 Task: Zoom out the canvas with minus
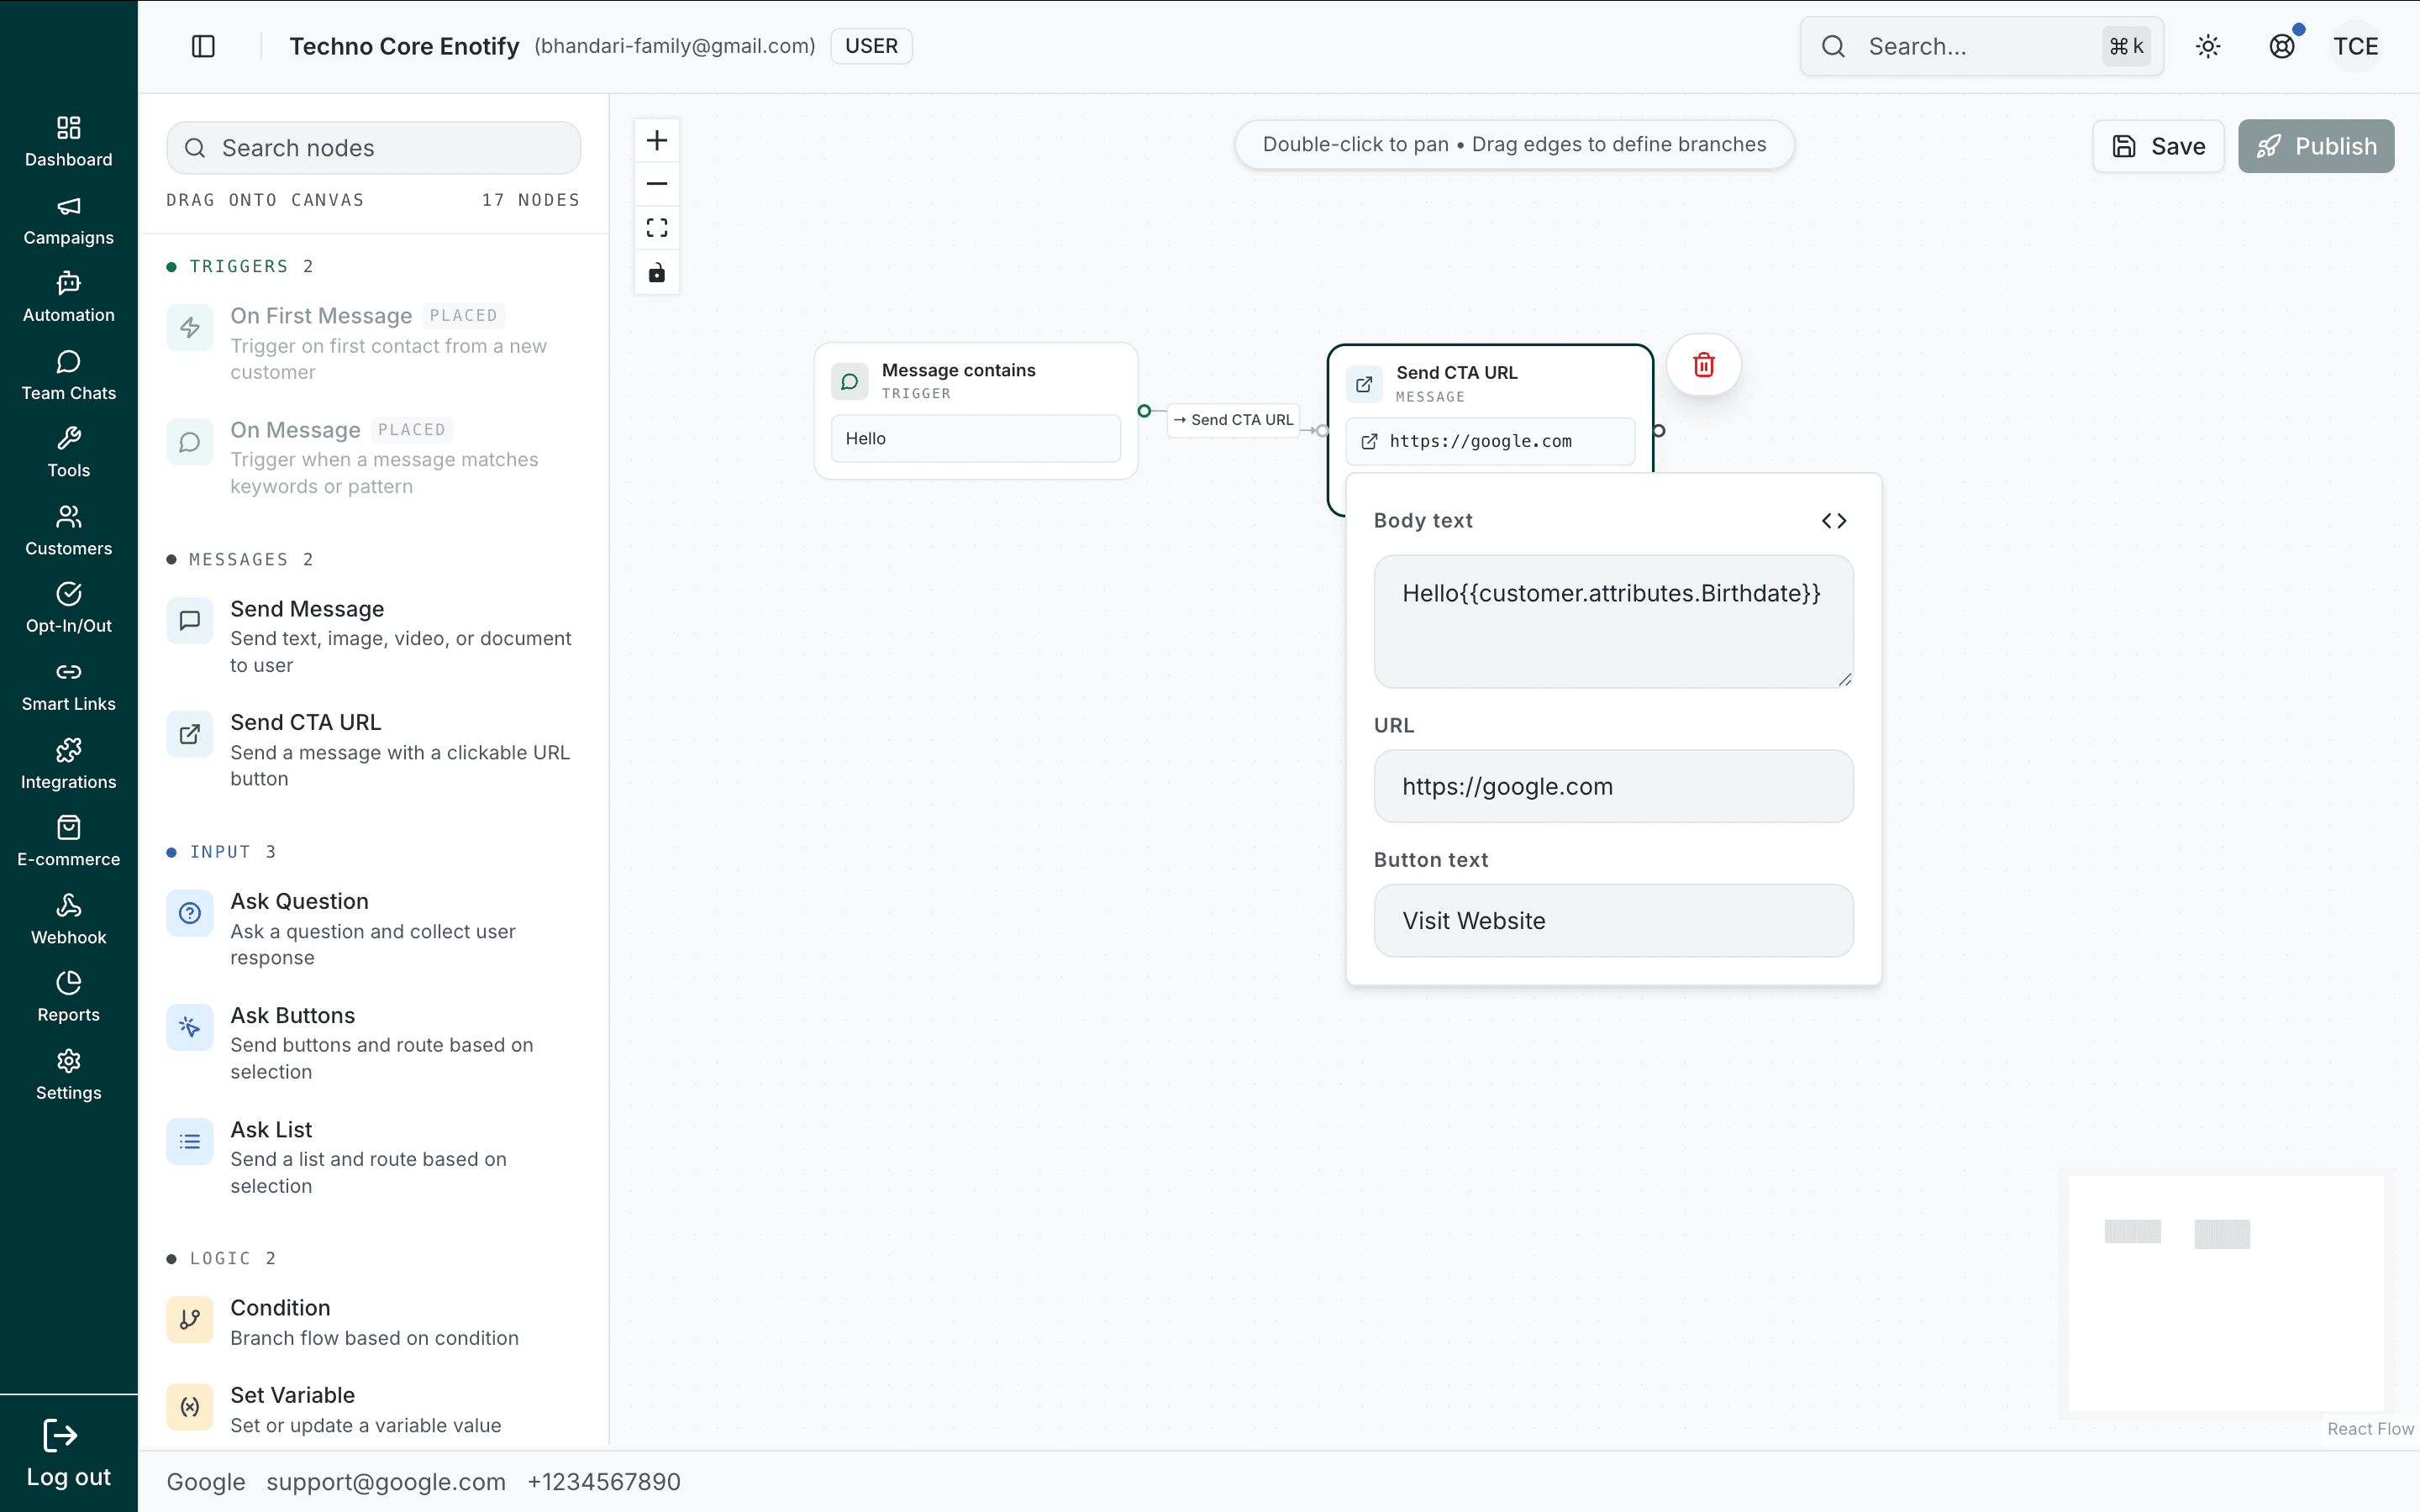[657, 184]
